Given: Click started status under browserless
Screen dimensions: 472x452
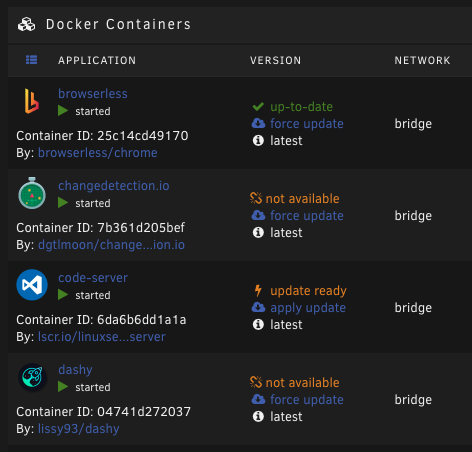Looking at the screenshot, I should coord(93,111).
